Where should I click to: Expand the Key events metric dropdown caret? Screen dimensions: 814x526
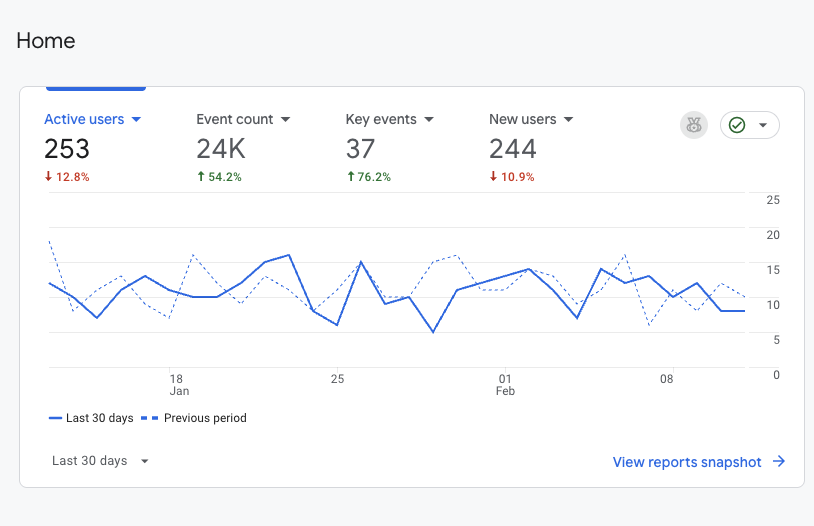click(x=429, y=120)
